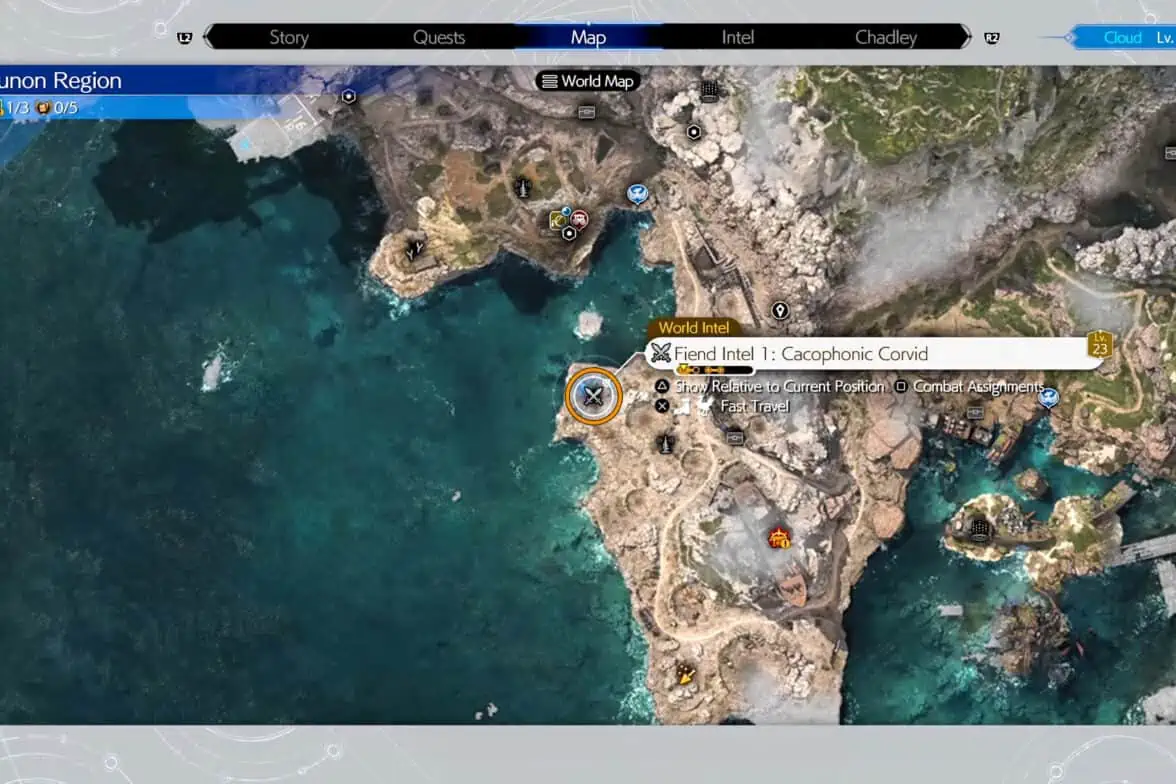The height and width of the screenshot is (784, 1176).
Task: Click the yellow arrow player position marker
Action: [685, 674]
